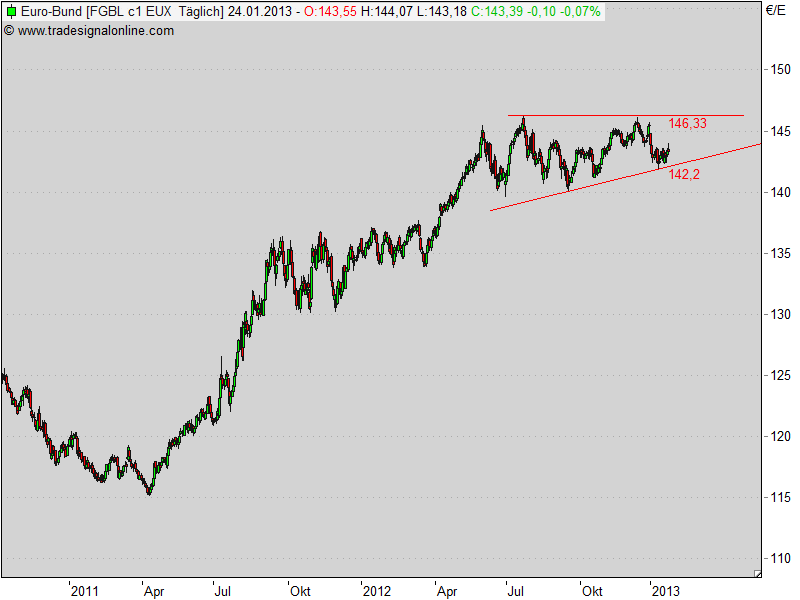Select the 2013 label on time axis
Image resolution: width=800 pixels, height=600 pixels.
668,591
